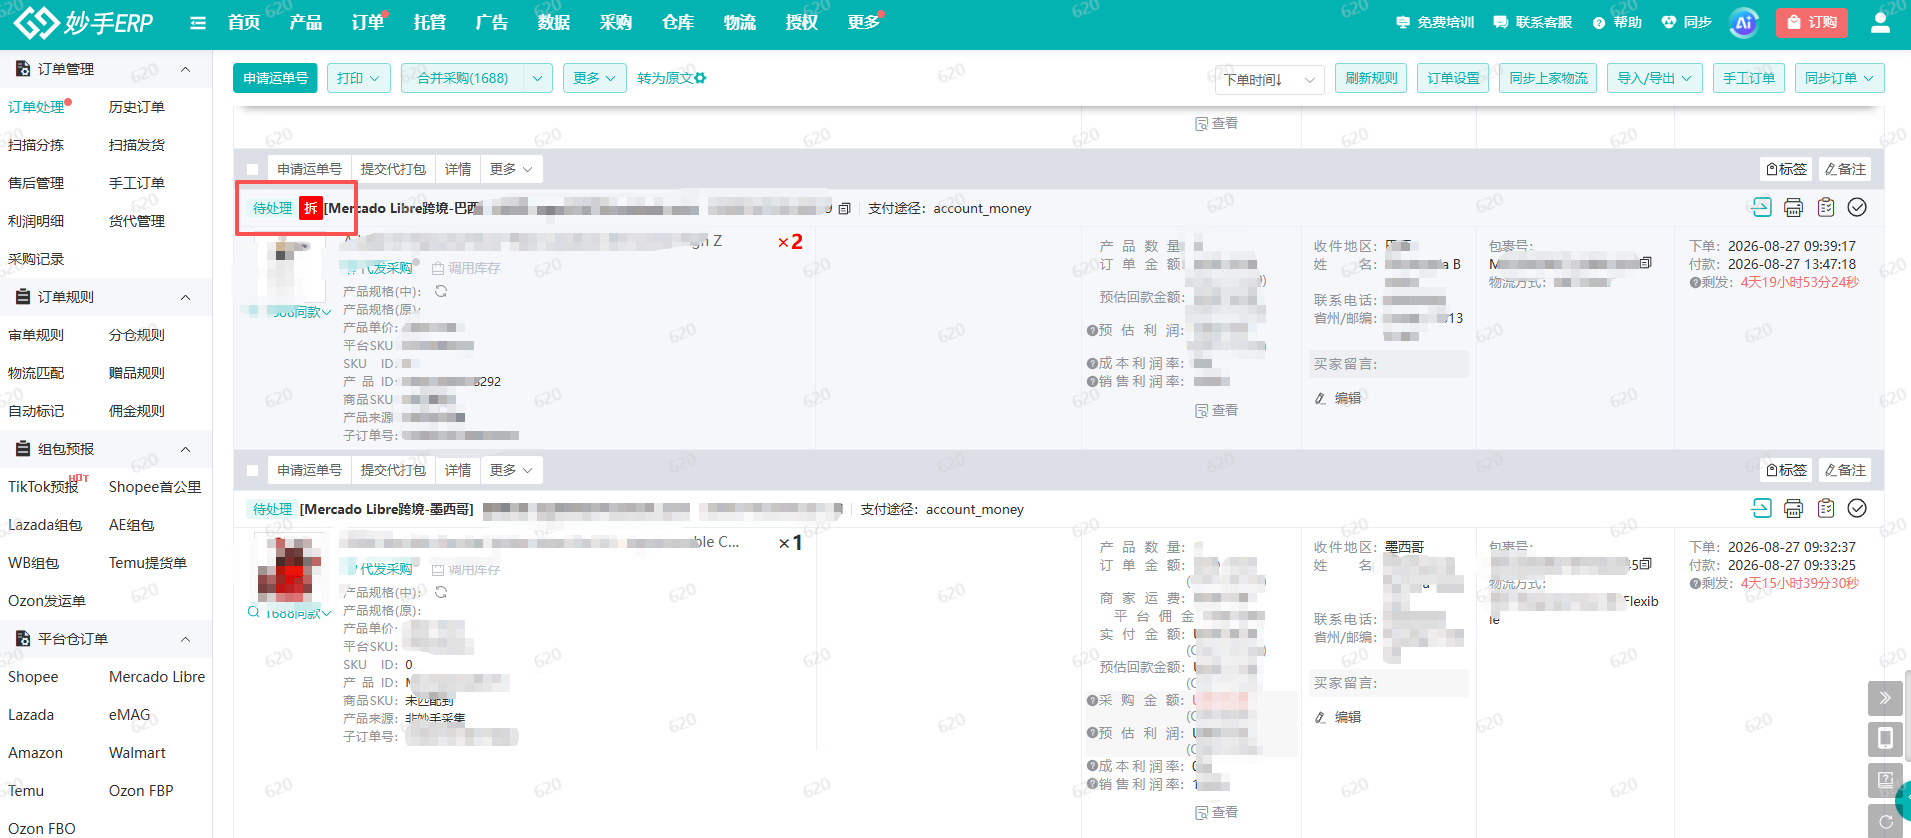The image size is (1911, 838).
Task: Click the 免费培训 top bar item
Action: point(1435,22)
